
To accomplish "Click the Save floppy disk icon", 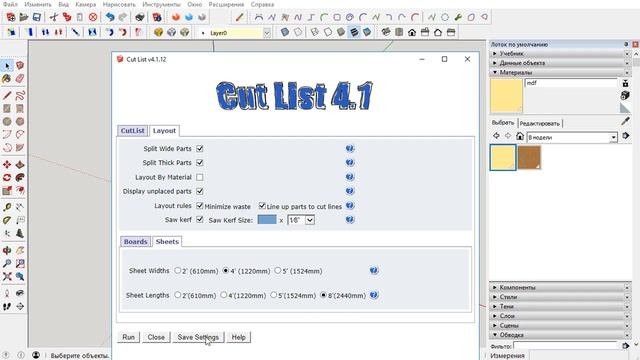I will click(37, 17).
